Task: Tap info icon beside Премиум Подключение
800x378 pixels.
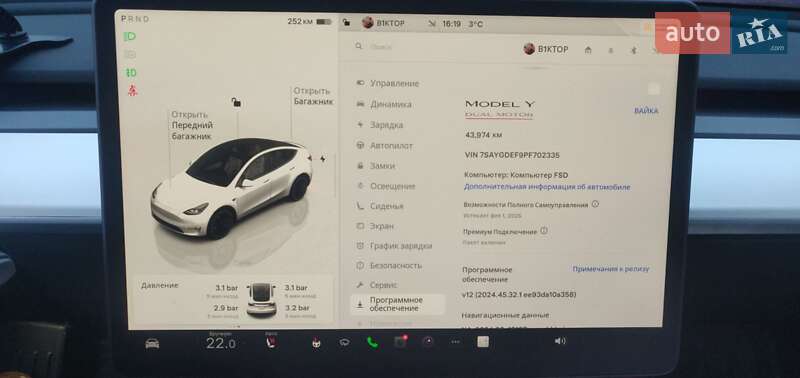Action: 544,231
